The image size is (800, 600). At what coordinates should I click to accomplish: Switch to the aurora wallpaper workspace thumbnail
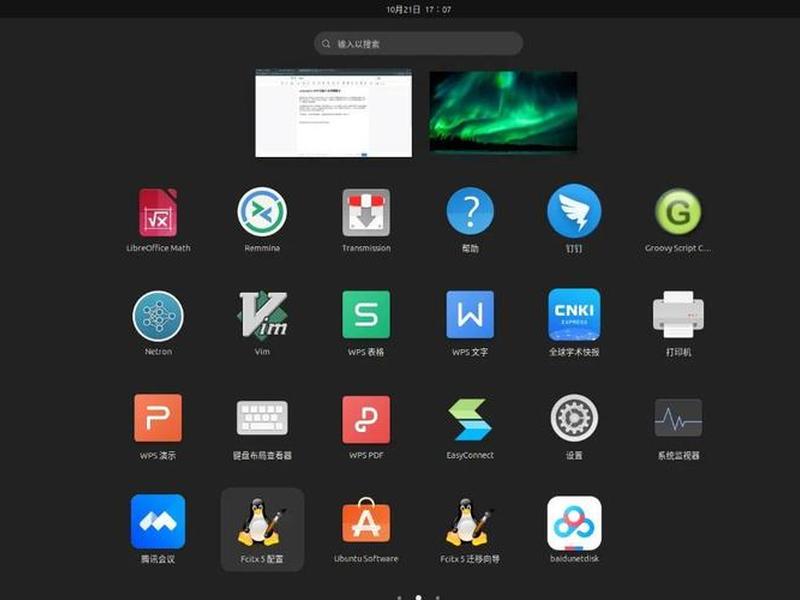[503, 111]
